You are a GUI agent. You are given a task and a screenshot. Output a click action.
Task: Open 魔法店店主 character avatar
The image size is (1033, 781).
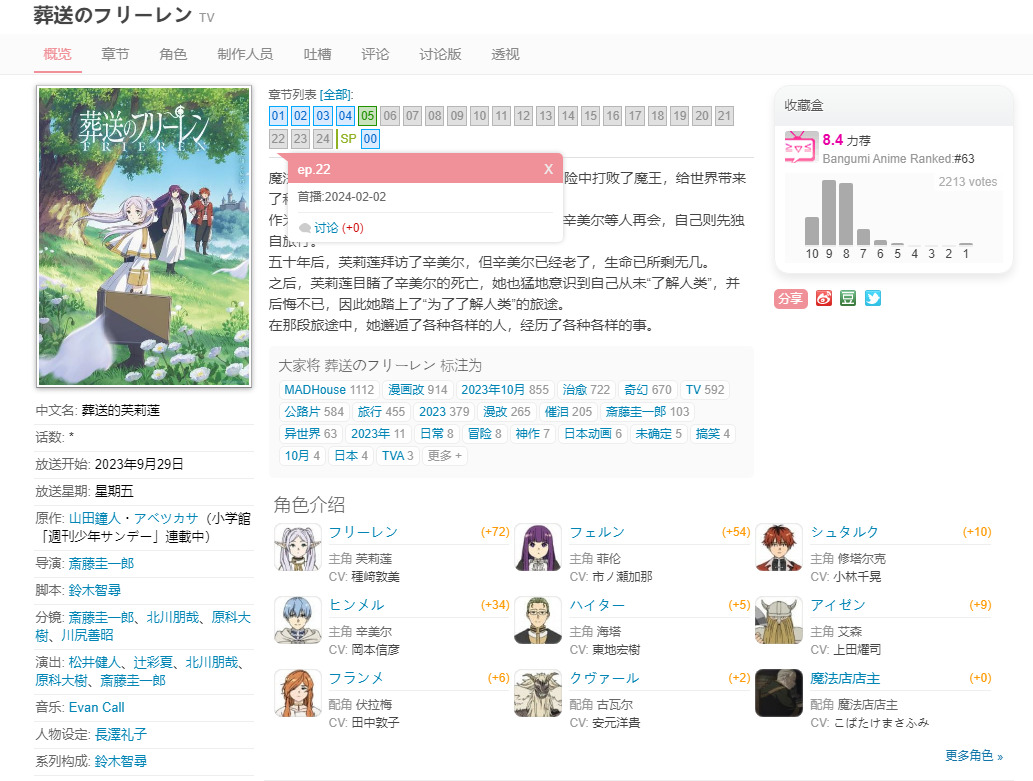click(779, 693)
